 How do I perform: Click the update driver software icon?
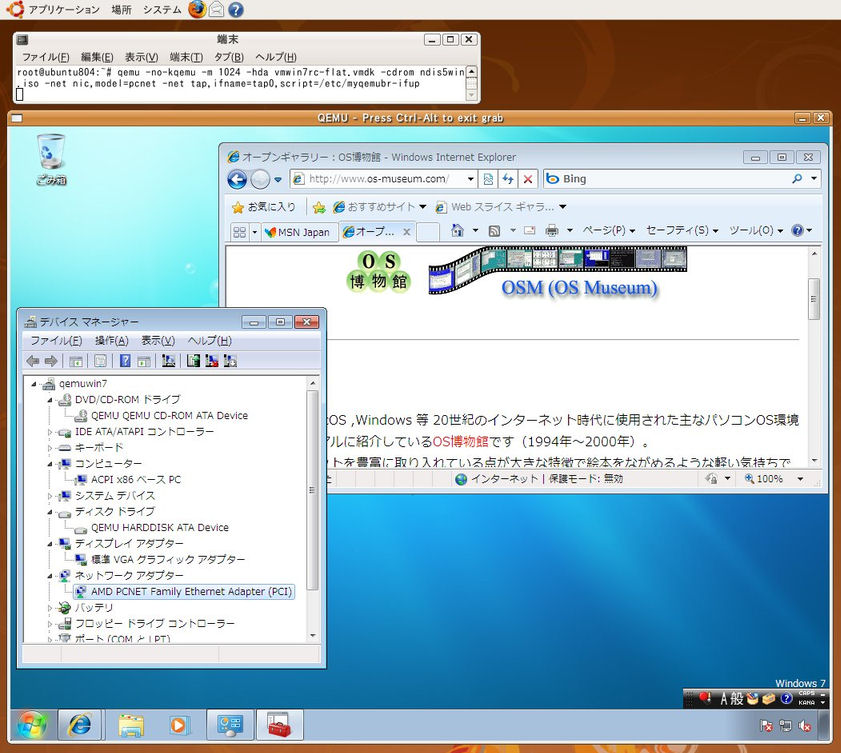coord(193,361)
